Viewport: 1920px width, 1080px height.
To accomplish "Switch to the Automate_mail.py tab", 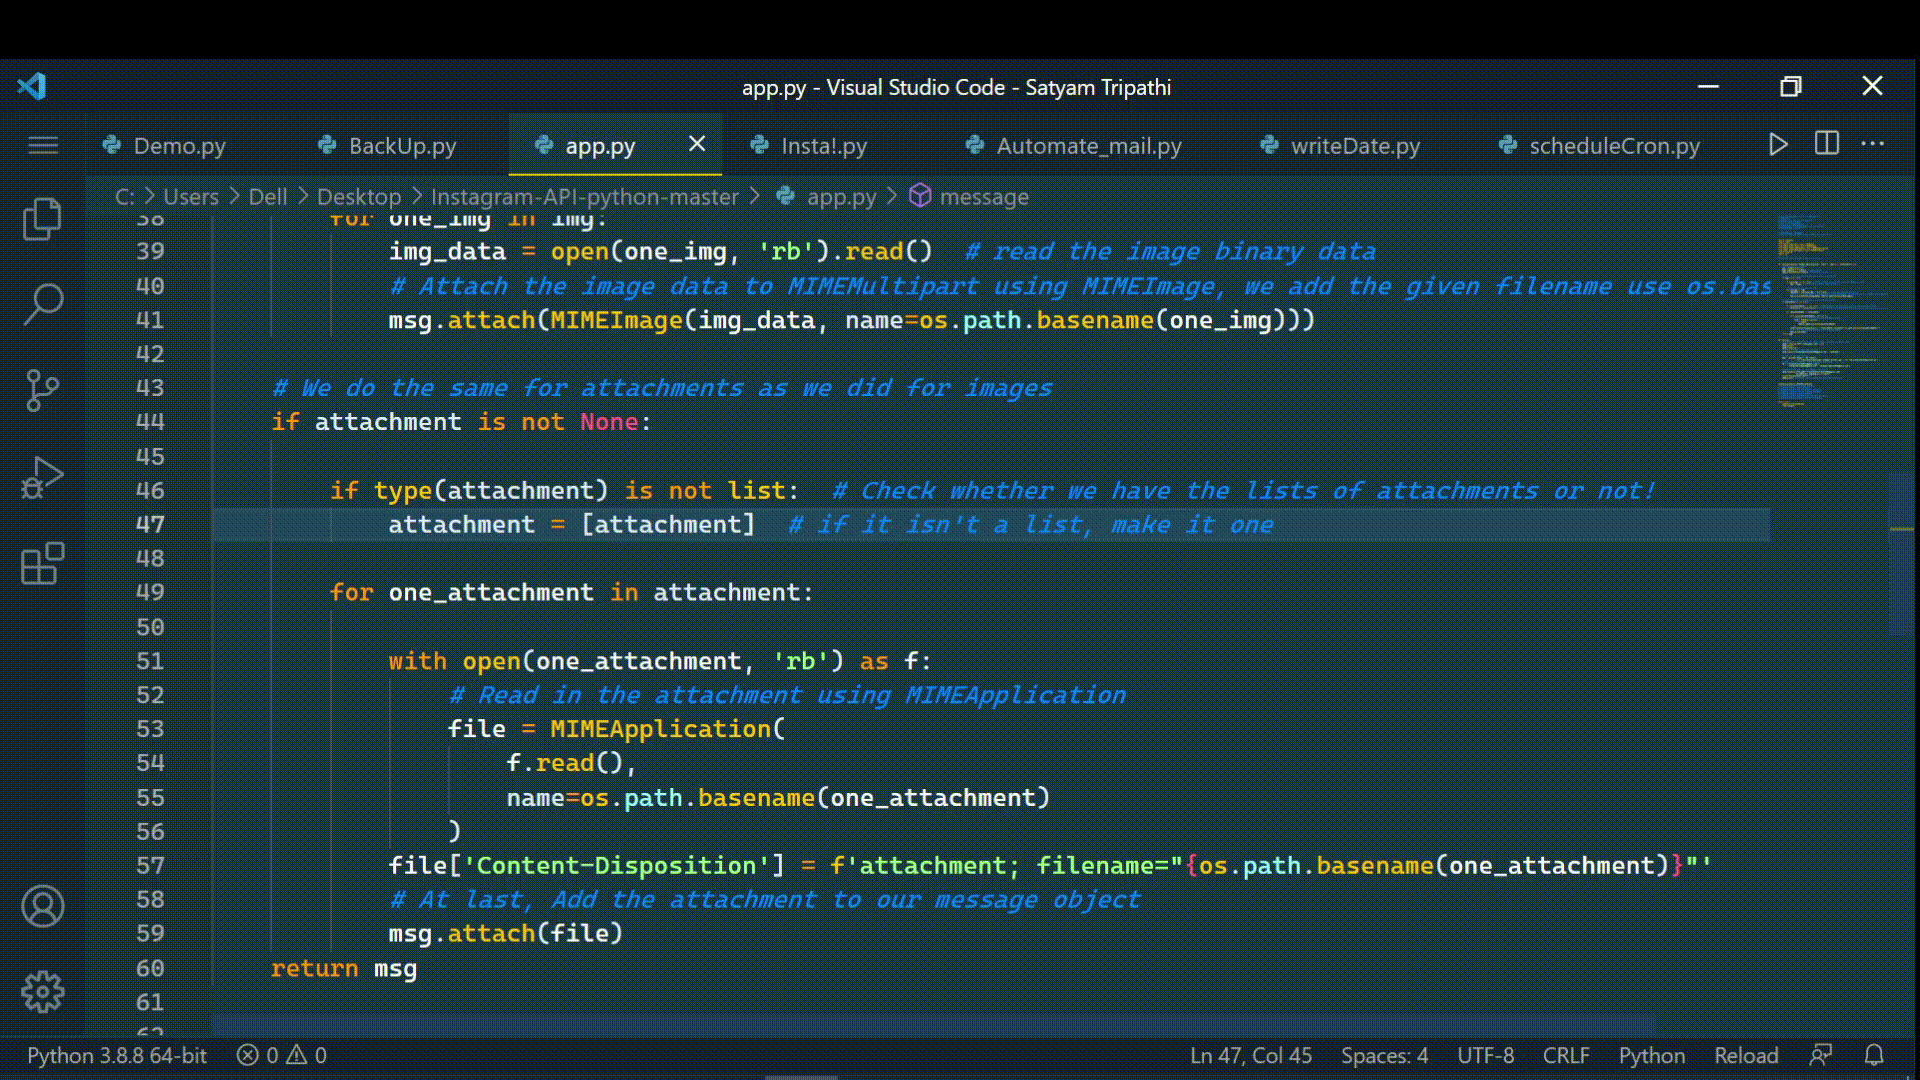I will pos(1088,146).
